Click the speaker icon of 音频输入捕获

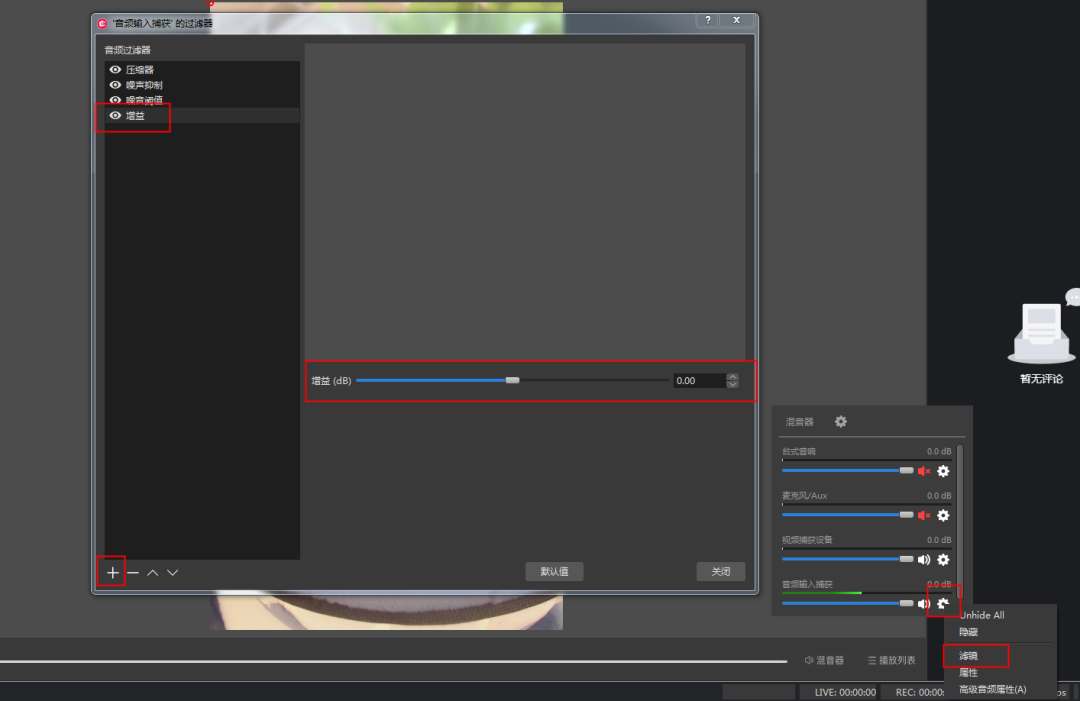(923, 602)
